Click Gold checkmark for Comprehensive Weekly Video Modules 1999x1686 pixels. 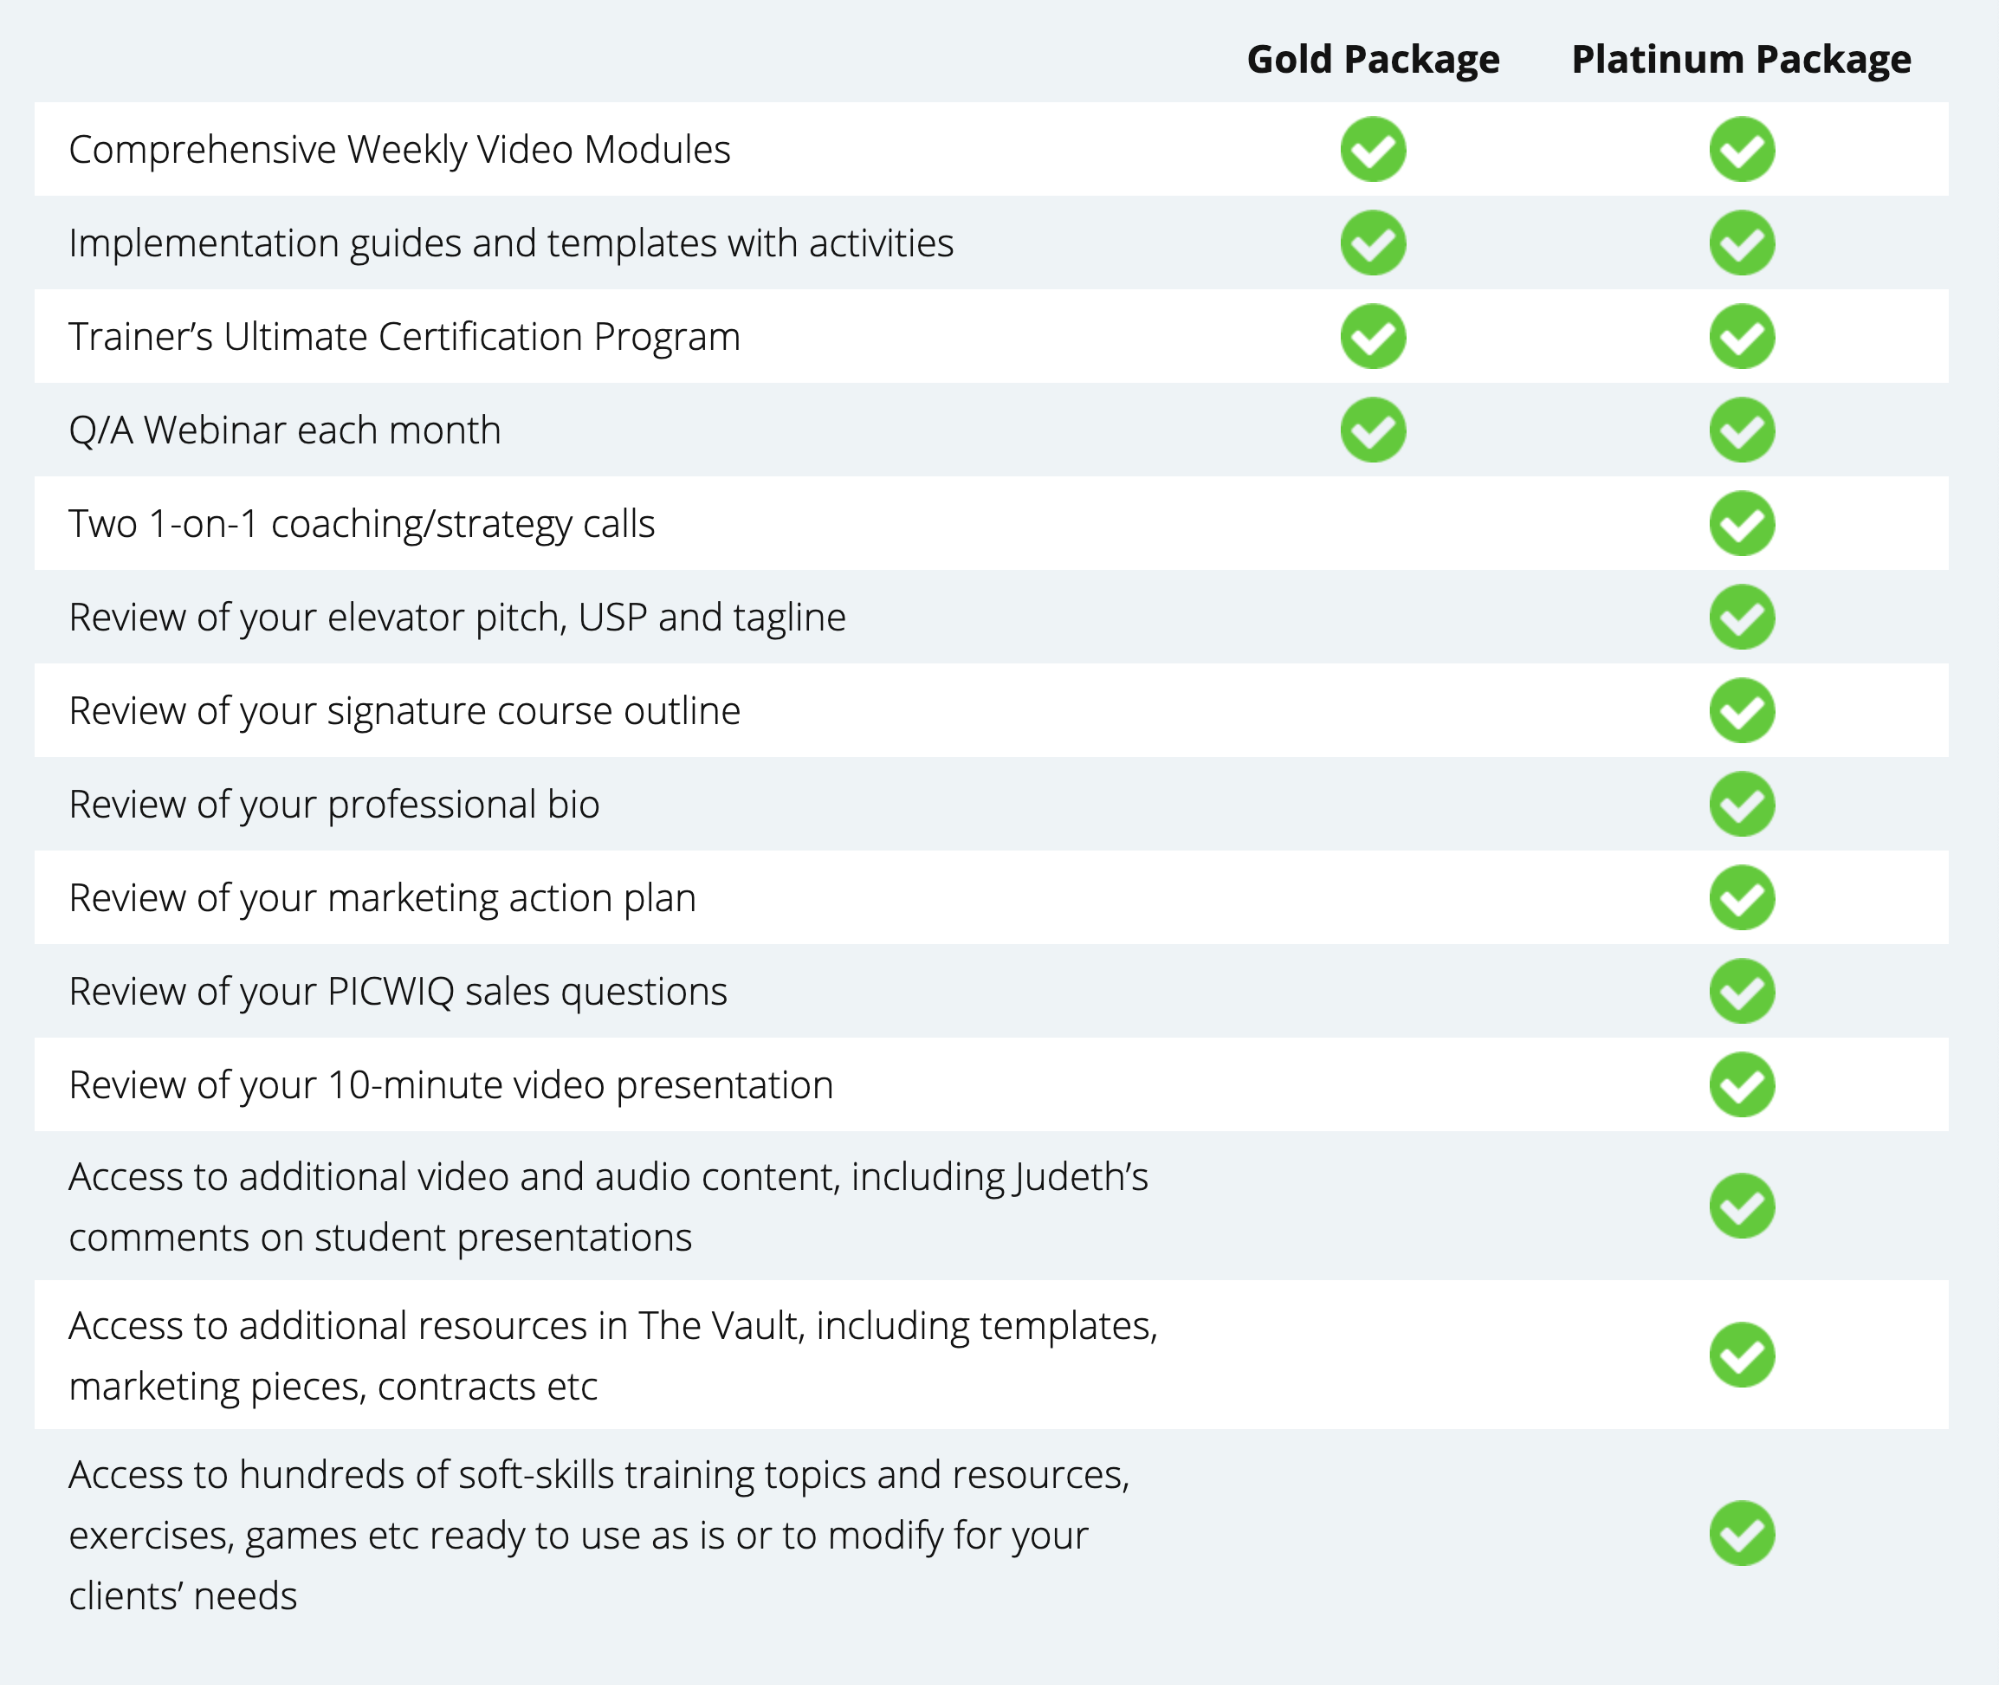coord(1373,149)
